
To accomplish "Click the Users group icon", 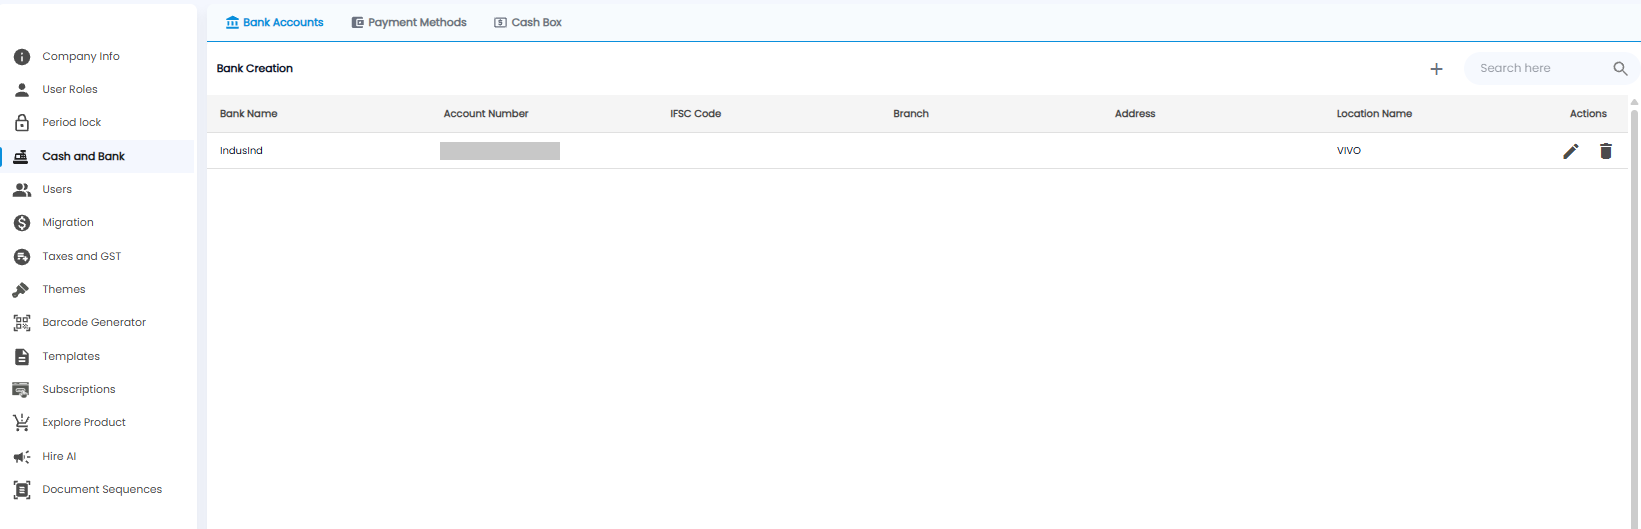I will [x=22, y=190].
